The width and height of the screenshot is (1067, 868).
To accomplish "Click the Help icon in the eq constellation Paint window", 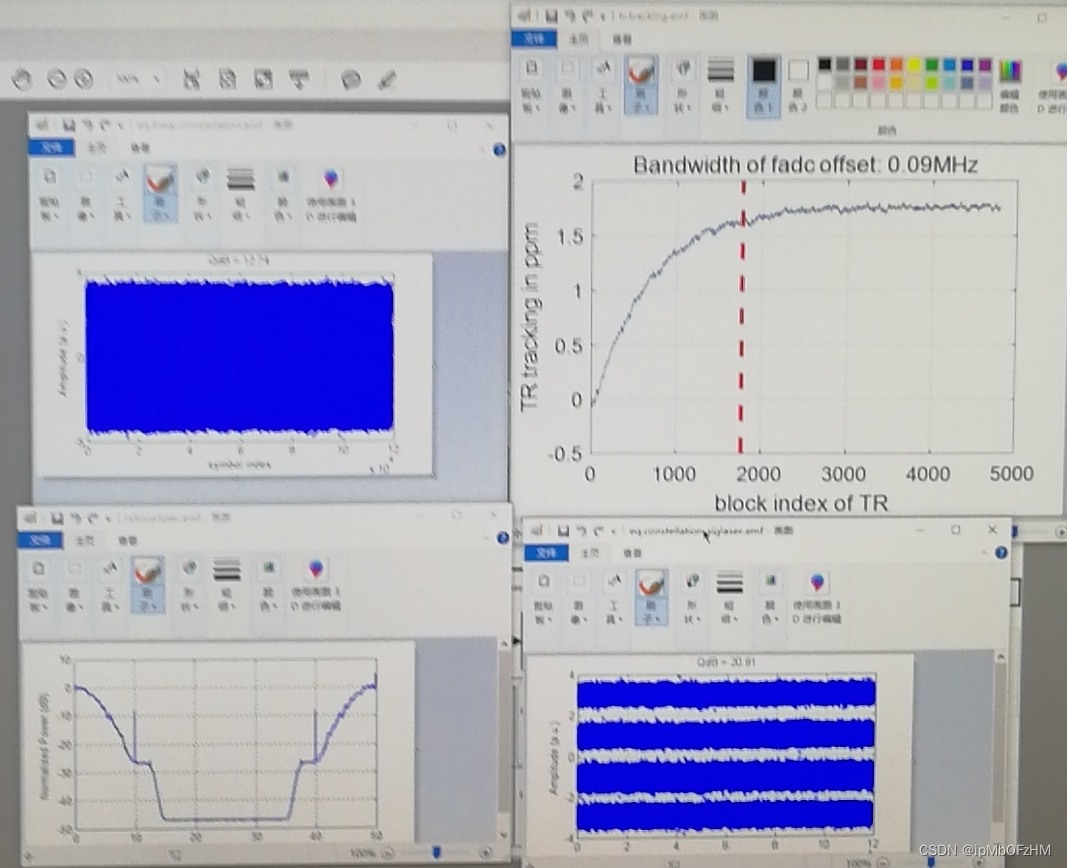I will click(1001, 552).
